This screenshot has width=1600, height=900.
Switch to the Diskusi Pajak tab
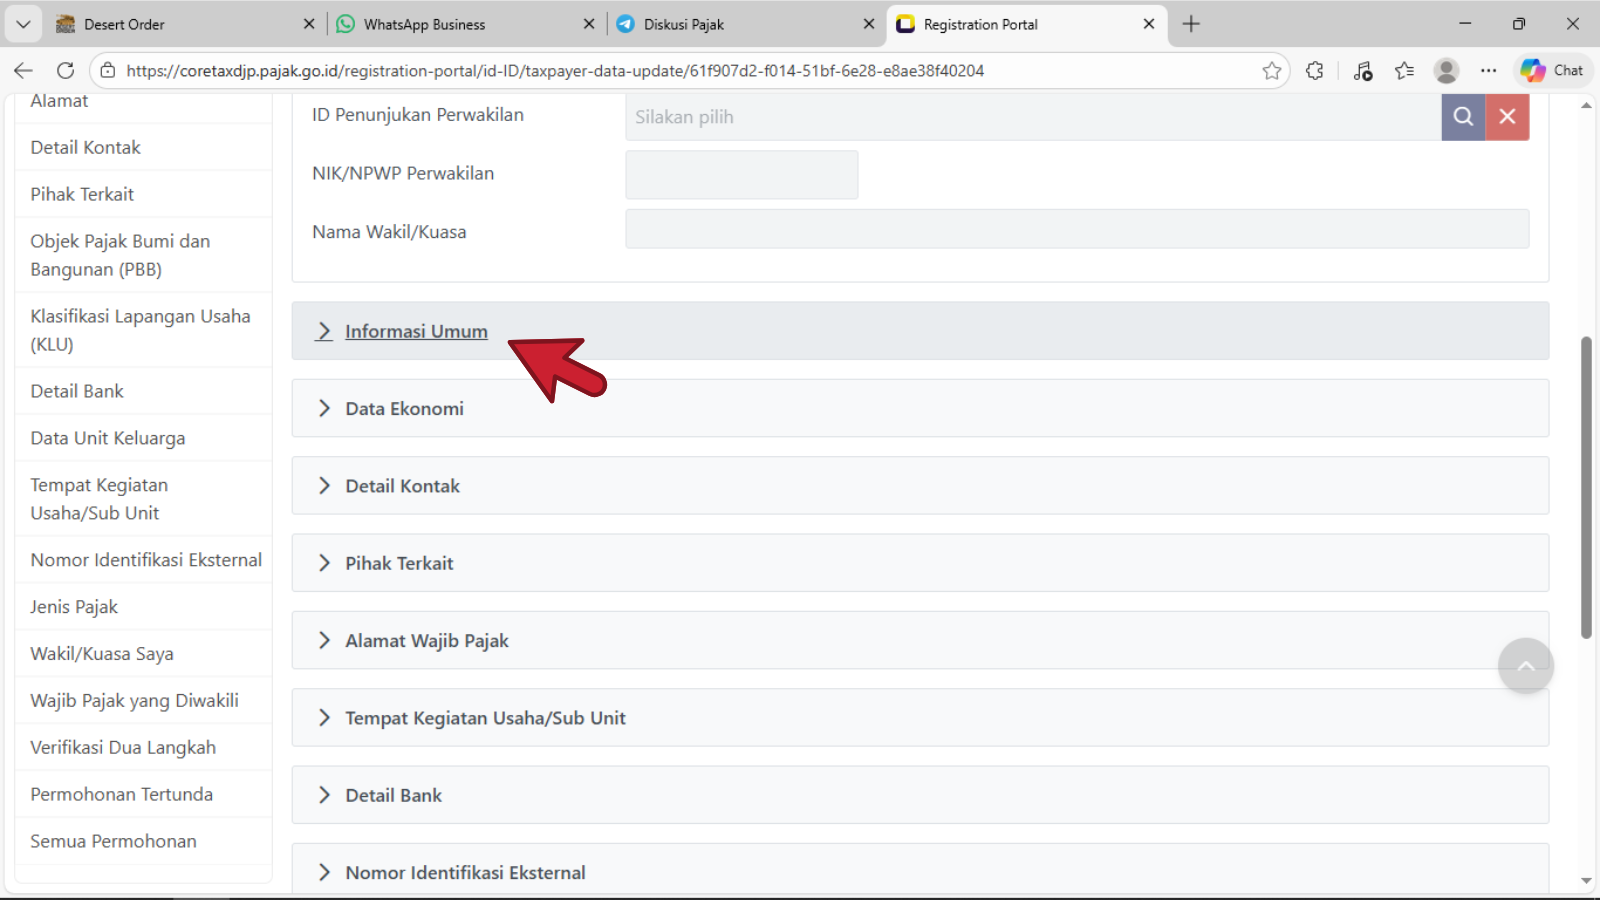click(x=684, y=24)
